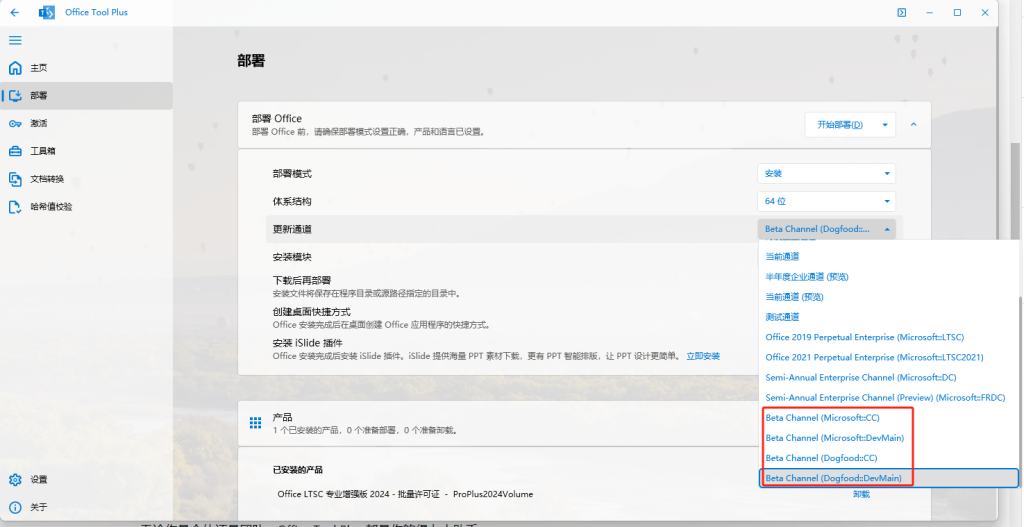Open the 部署 page
Screen dimensions: 1024x527
click(86, 95)
